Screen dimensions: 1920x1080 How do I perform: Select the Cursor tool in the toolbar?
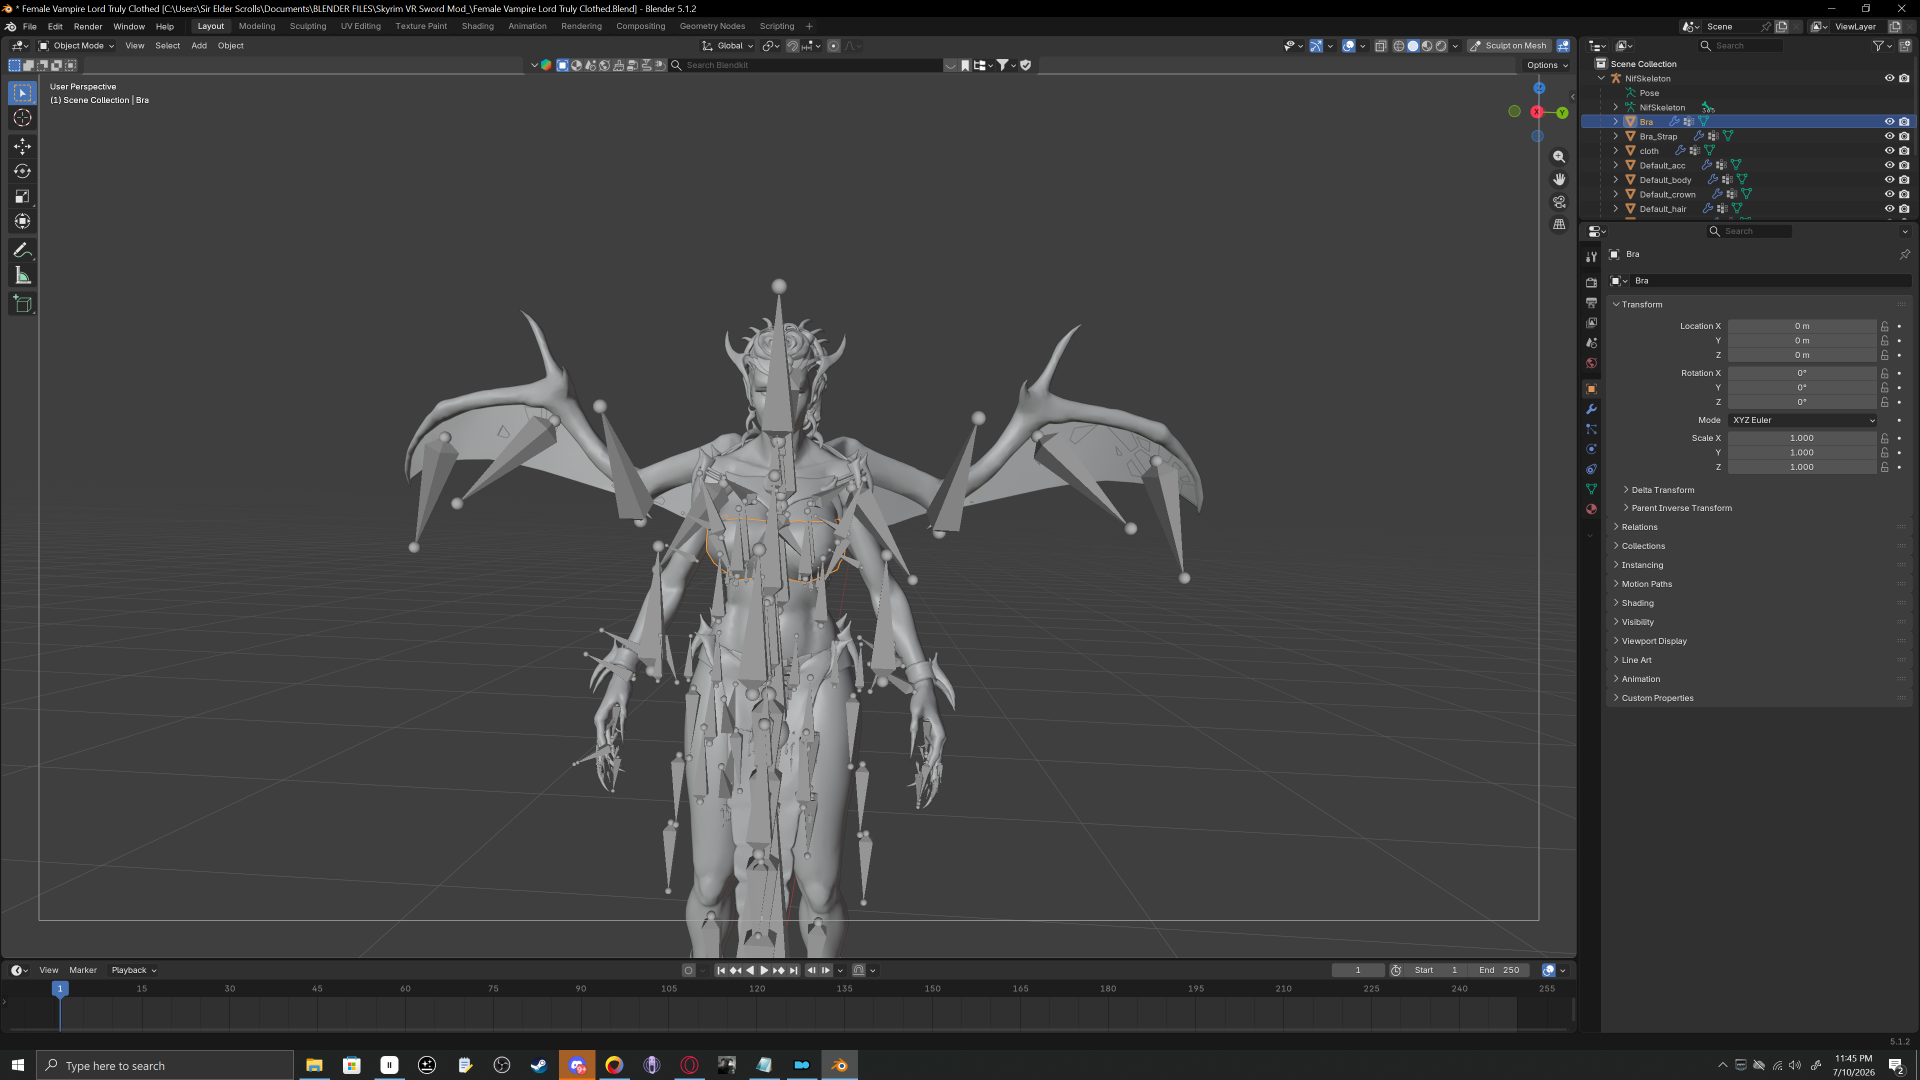coord(22,118)
